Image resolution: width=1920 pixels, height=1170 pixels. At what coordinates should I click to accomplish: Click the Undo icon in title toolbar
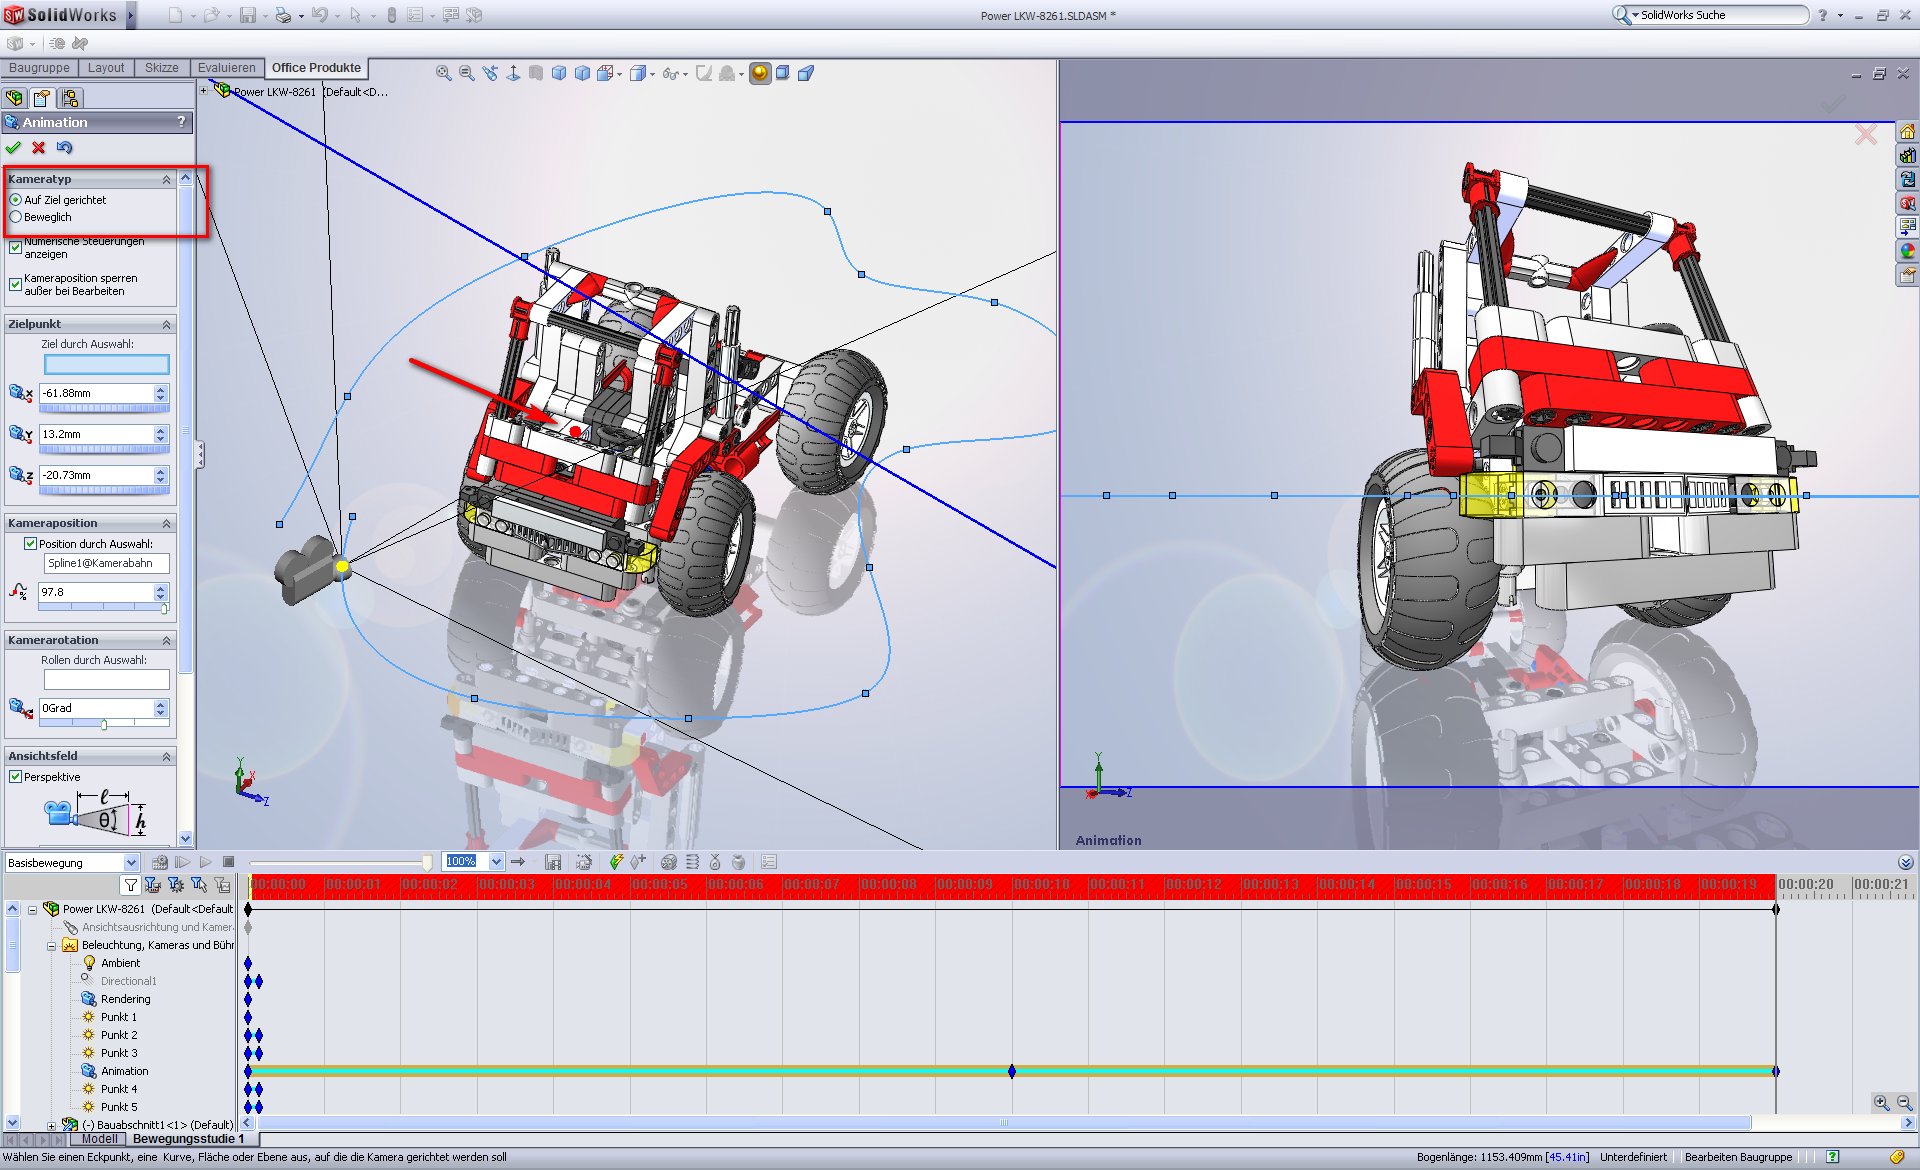click(320, 15)
